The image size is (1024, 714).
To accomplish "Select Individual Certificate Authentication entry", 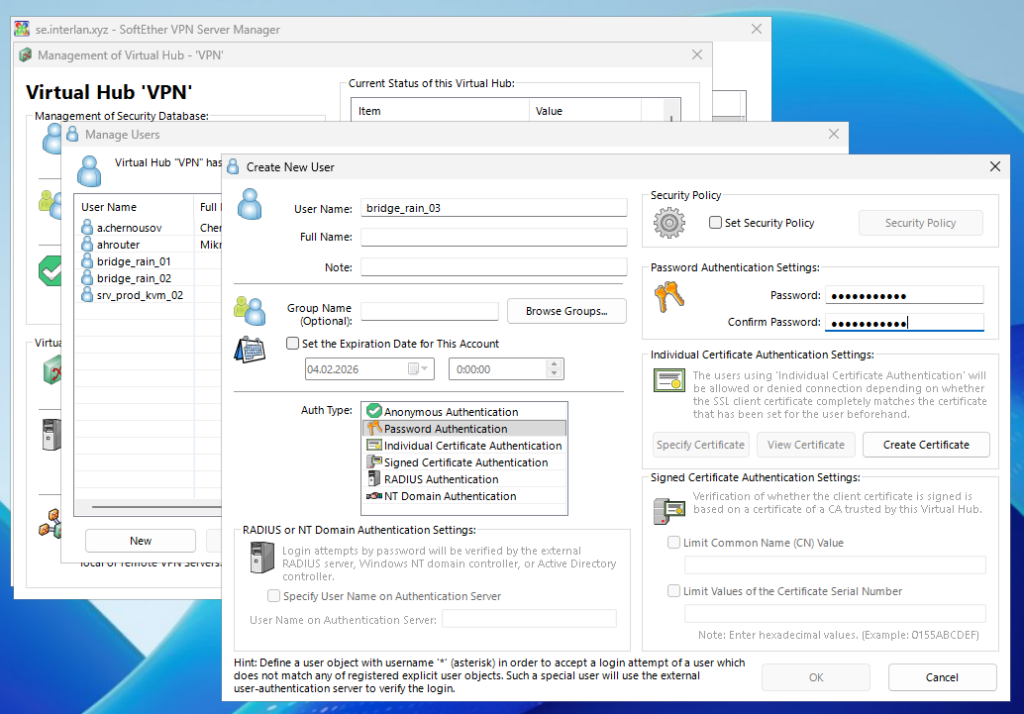I will [x=472, y=446].
